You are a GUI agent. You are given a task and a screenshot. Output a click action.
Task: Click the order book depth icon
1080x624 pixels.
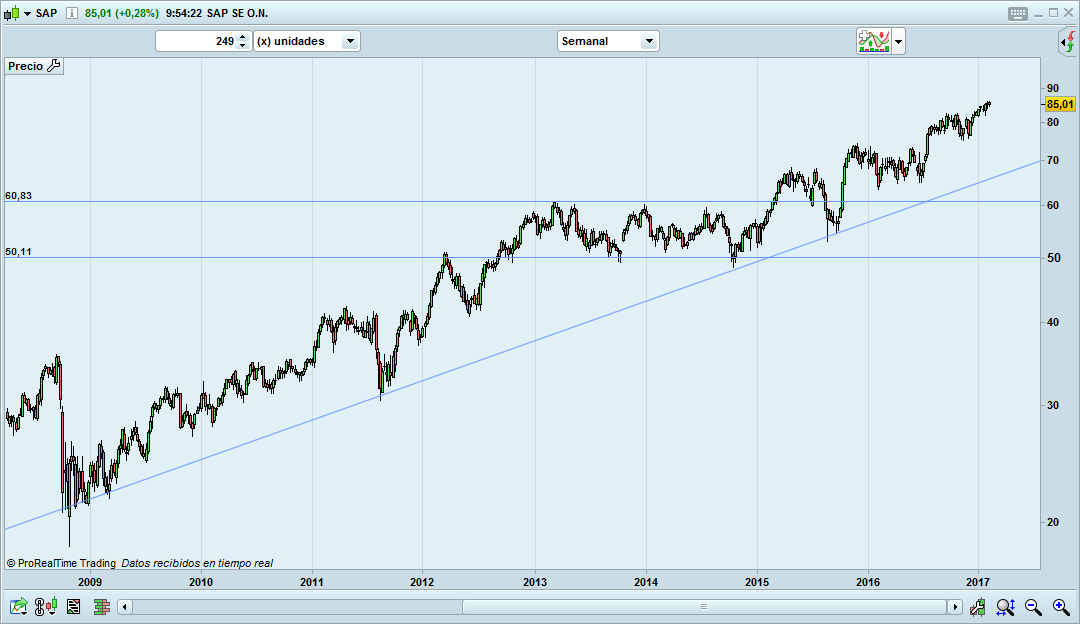click(101, 606)
